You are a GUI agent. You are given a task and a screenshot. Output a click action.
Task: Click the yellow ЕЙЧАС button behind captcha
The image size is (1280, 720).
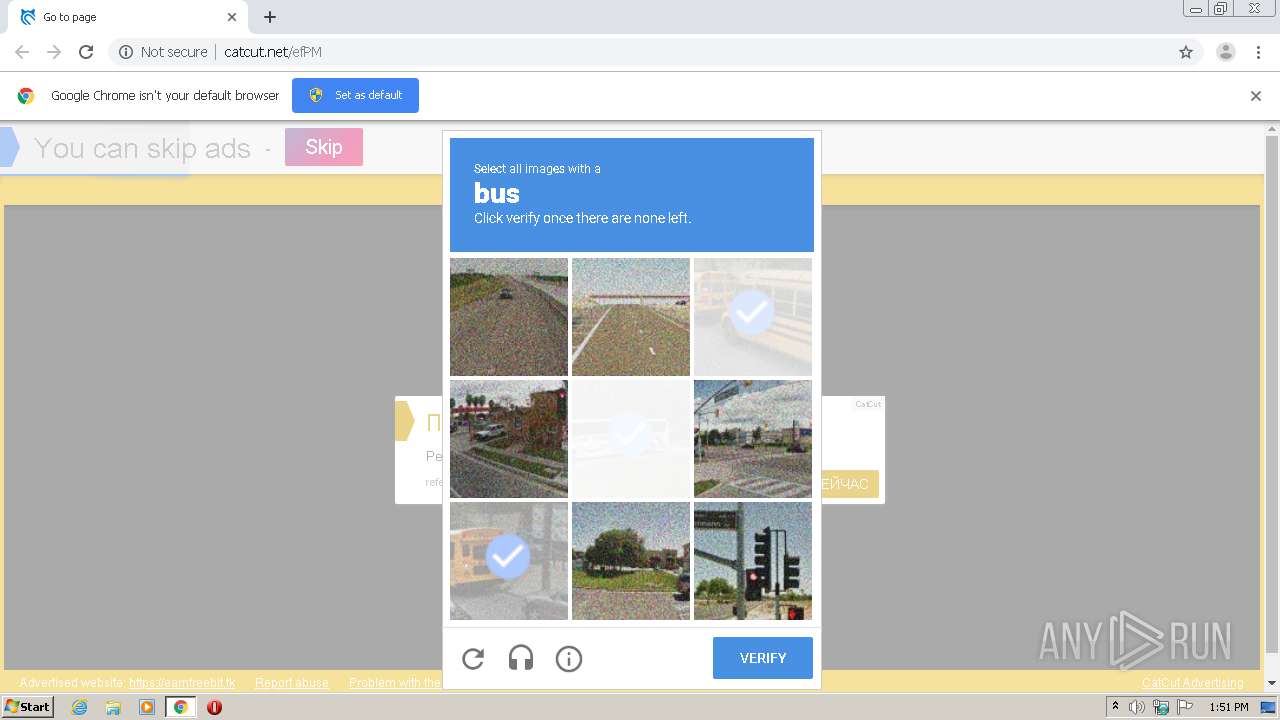pos(849,484)
